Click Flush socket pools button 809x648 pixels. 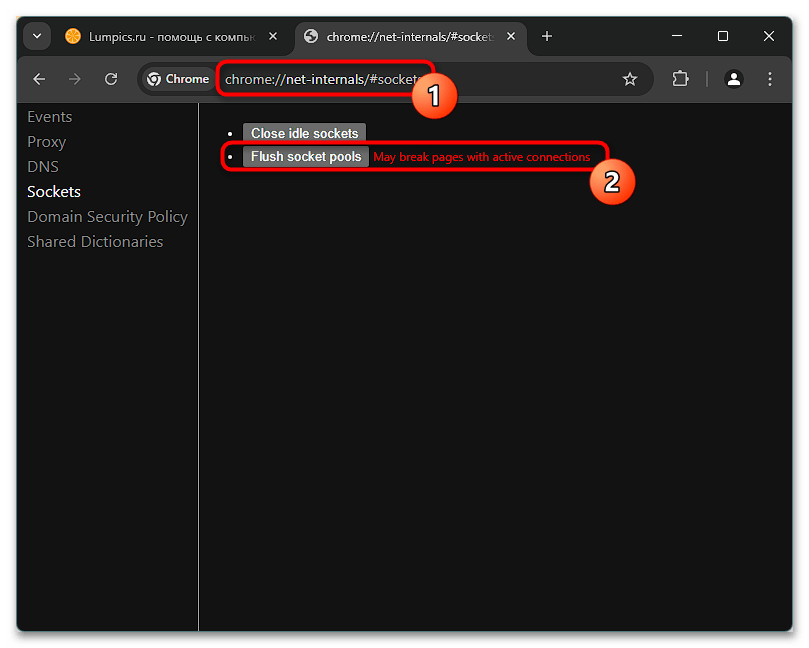pyautogui.click(x=306, y=156)
